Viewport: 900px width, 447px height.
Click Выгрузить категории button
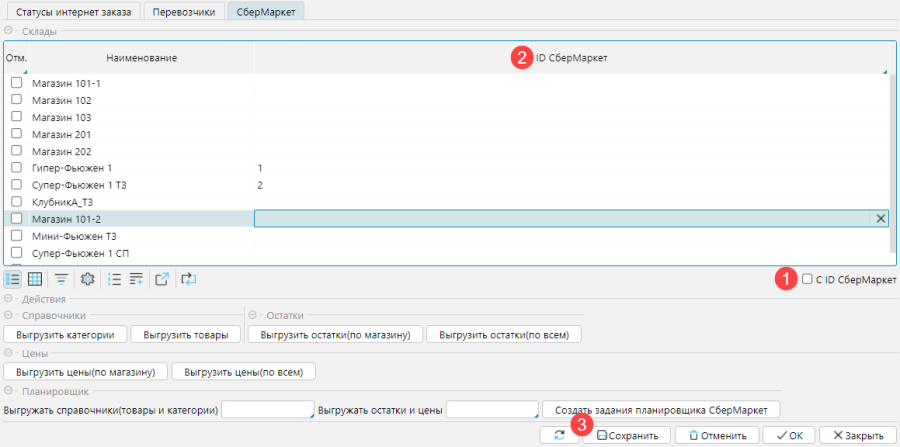pos(66,334)
